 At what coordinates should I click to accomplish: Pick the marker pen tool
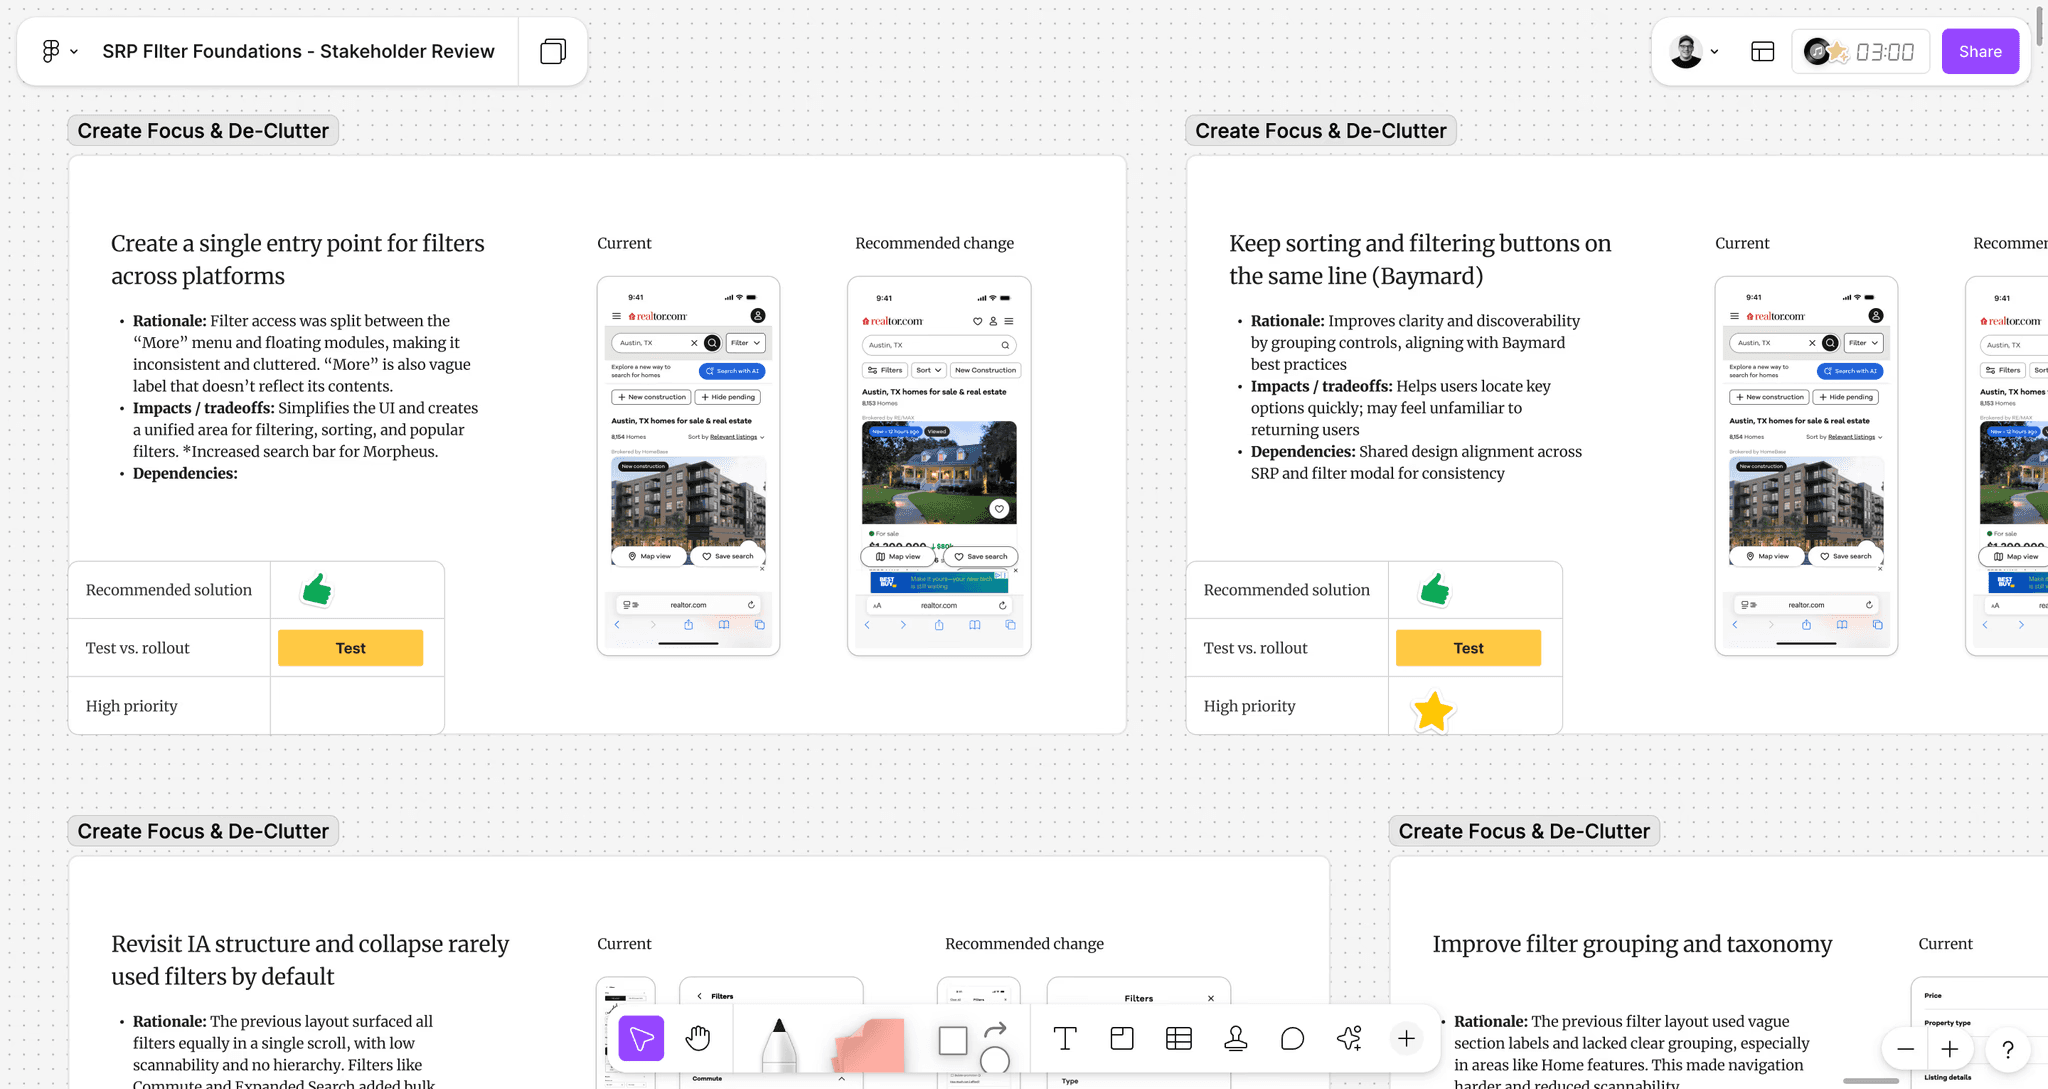[x=779, y=1047]
